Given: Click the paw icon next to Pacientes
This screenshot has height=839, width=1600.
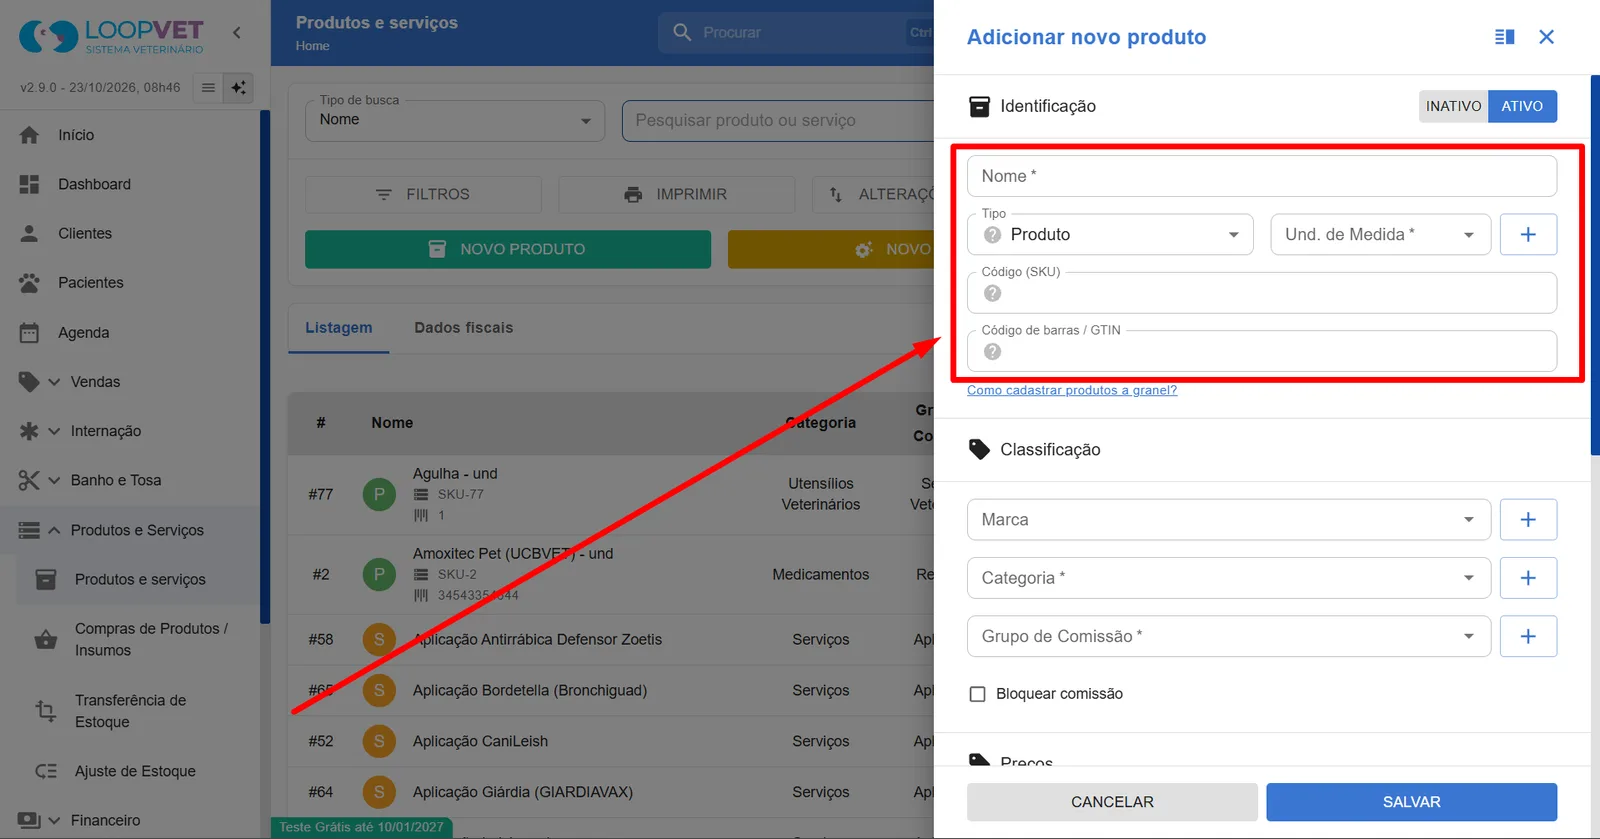Looking at the screenshot, I should pyautogui.click(x=29, y=283).
